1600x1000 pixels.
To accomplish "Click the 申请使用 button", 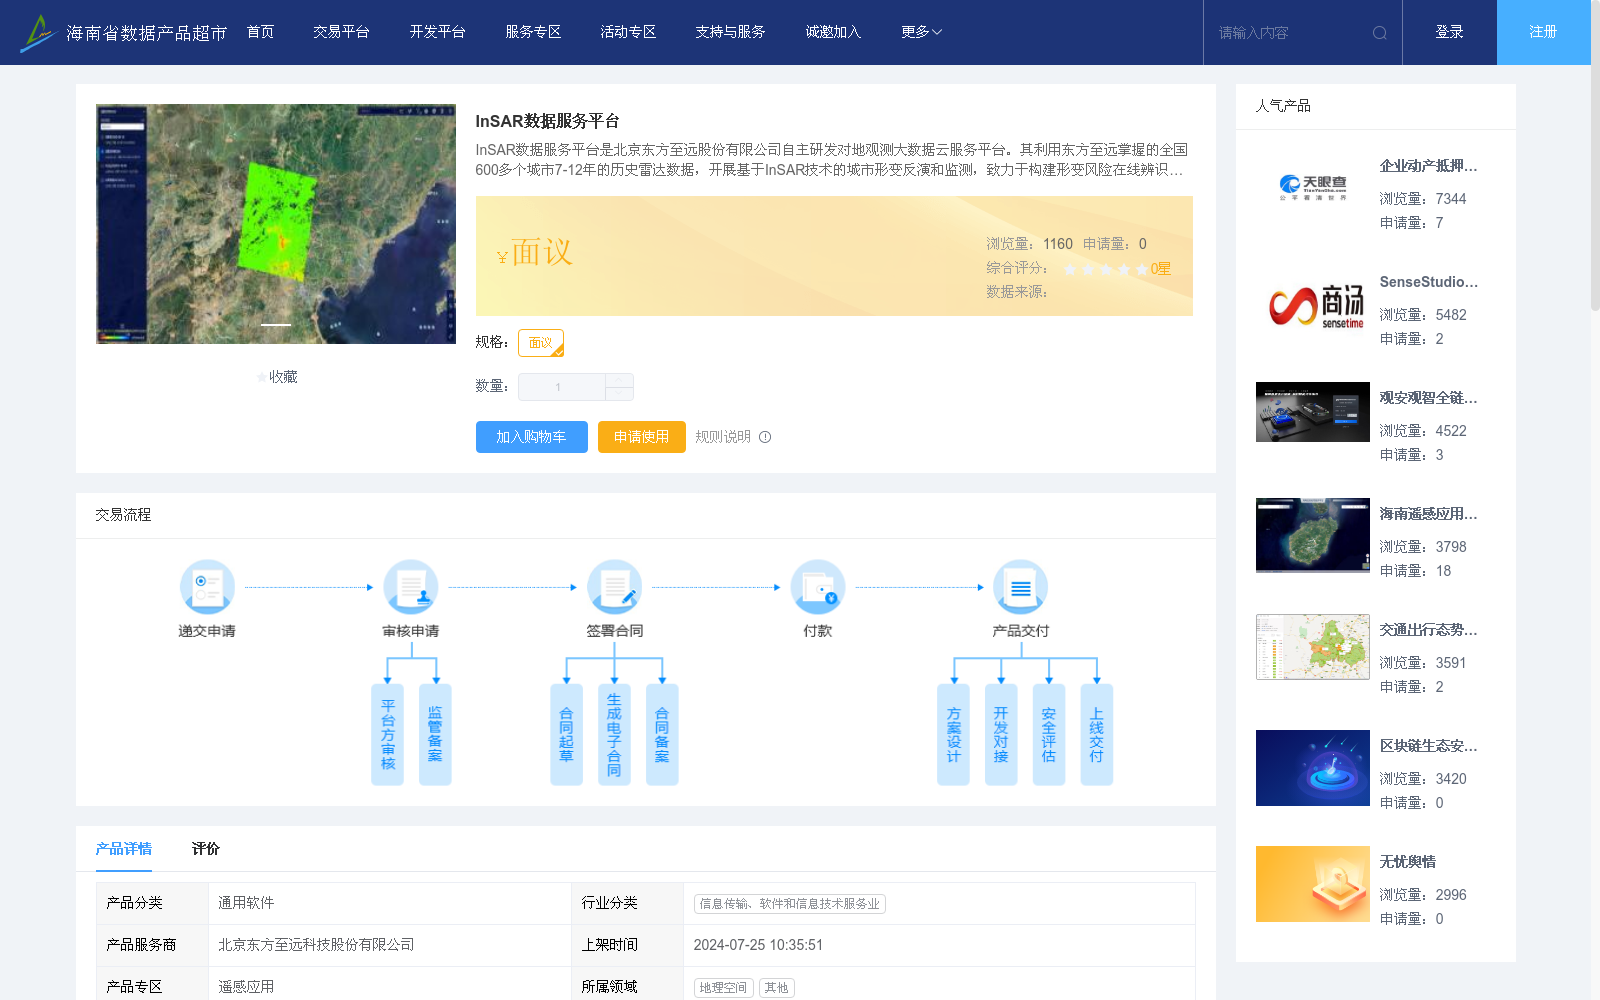I will (x=641, y=437).
